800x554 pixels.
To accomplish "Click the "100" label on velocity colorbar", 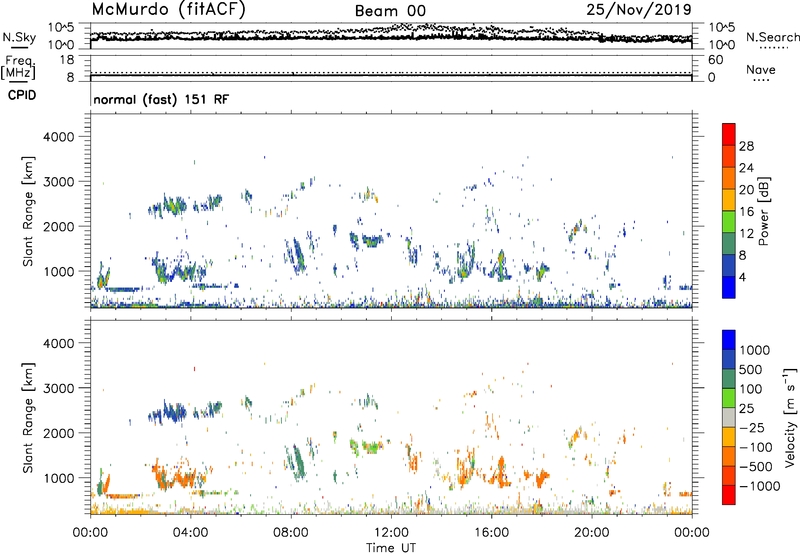I will (753, 389).
